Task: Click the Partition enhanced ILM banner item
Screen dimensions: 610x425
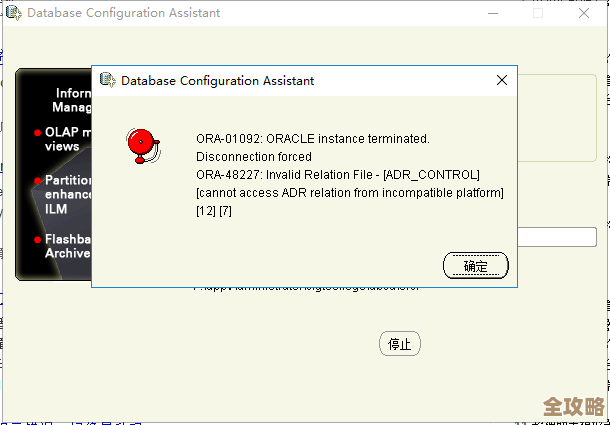Action: 63,194
